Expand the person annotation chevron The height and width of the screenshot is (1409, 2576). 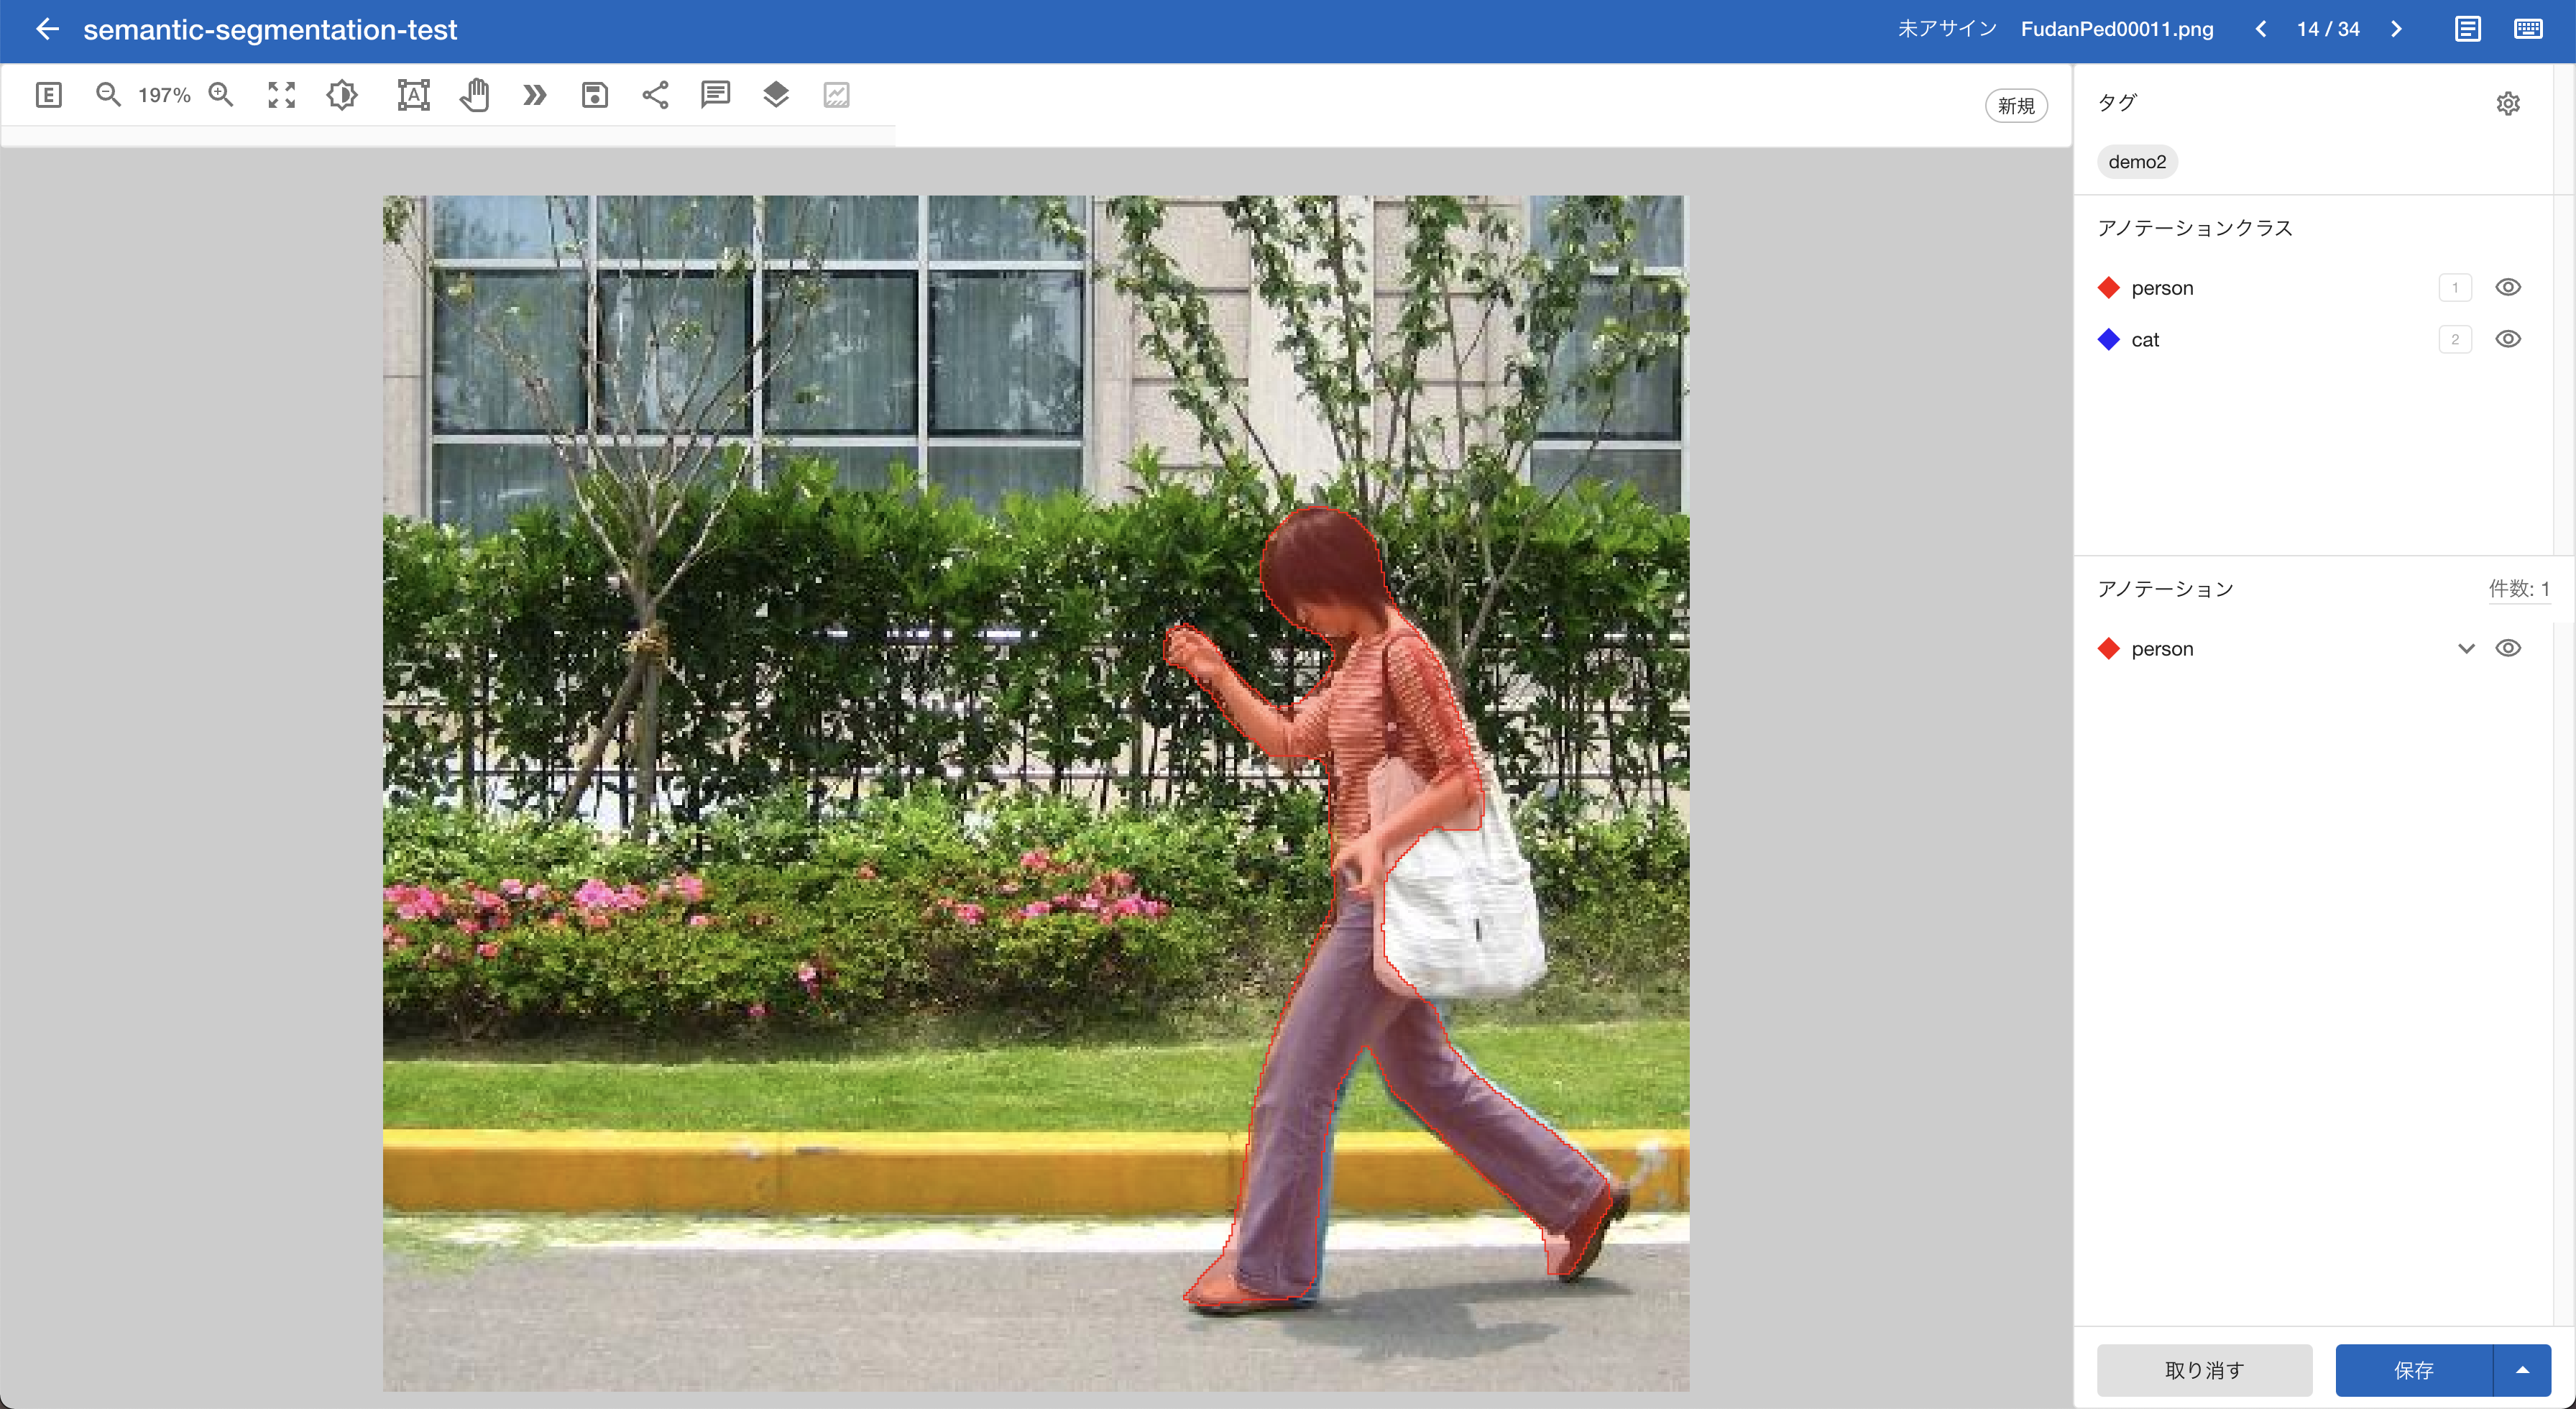pyautogui.click(x=2466, y=648)
